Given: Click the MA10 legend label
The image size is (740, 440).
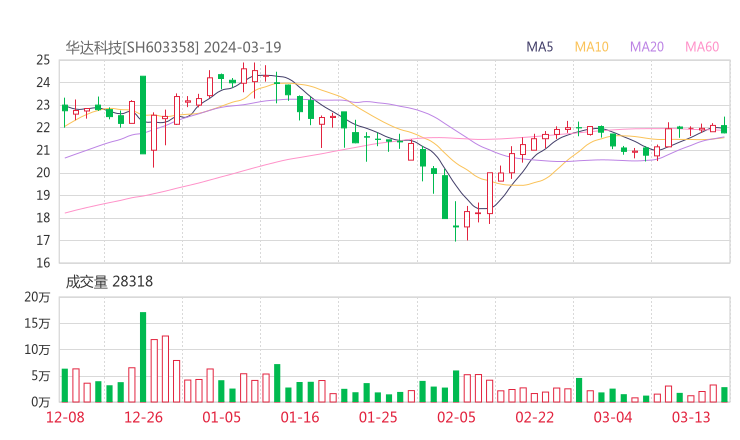Looking at the screenshot, I should point(591,47).
